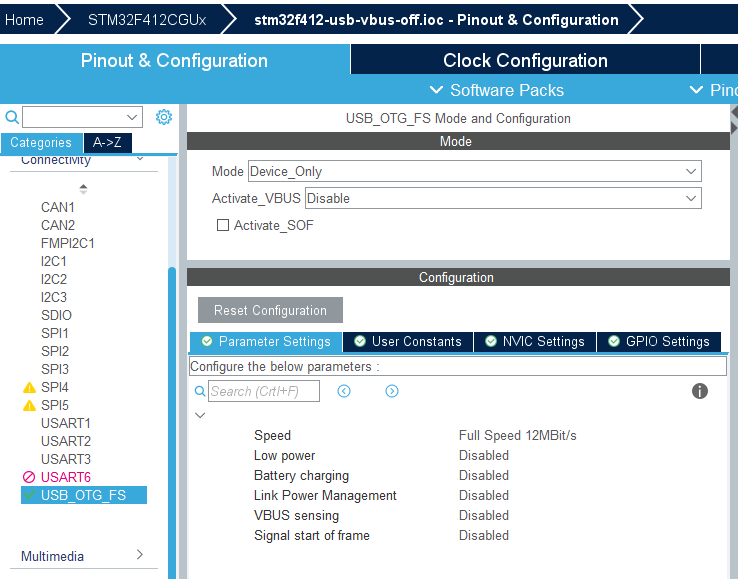Click the stm32f412-usb-vbus-off.ioc breadcrumb

pos(436,20)
